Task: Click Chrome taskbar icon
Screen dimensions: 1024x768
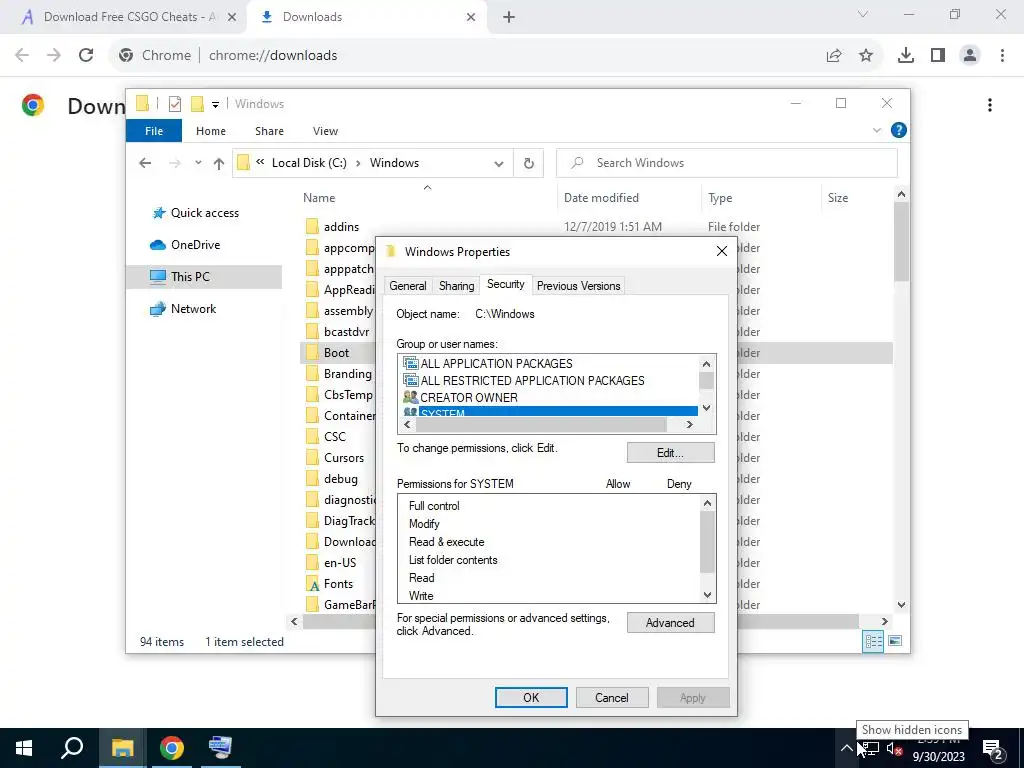Action: (172, 748)
